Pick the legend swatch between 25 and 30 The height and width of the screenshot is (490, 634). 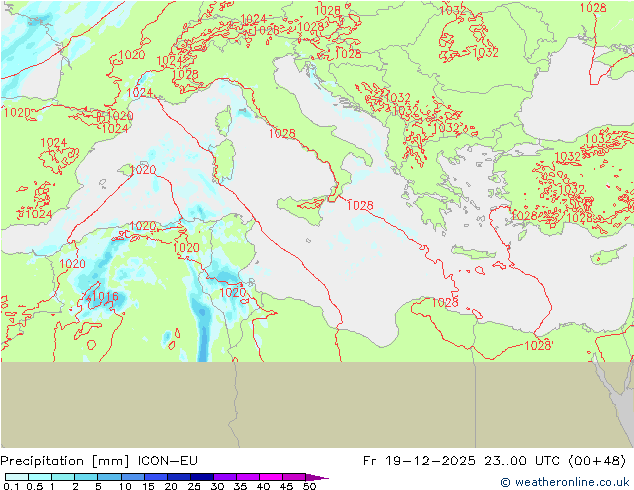pos(202,477)
